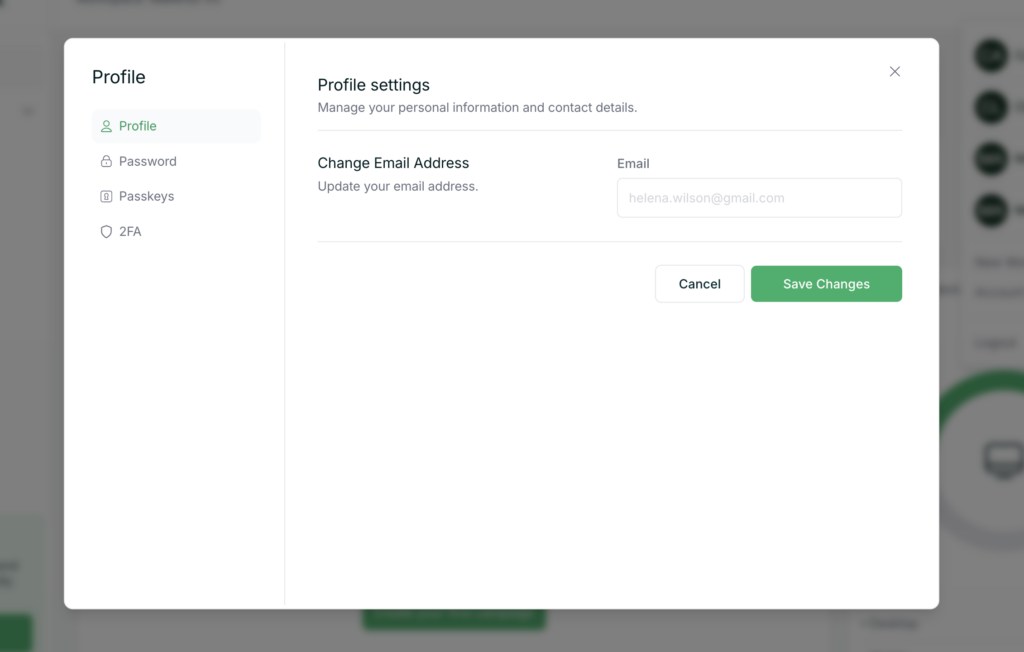Click the sidebar "Profile" title heading
Screen dimensions: 1024x652
pyautogui.click(x=118, y=77)
